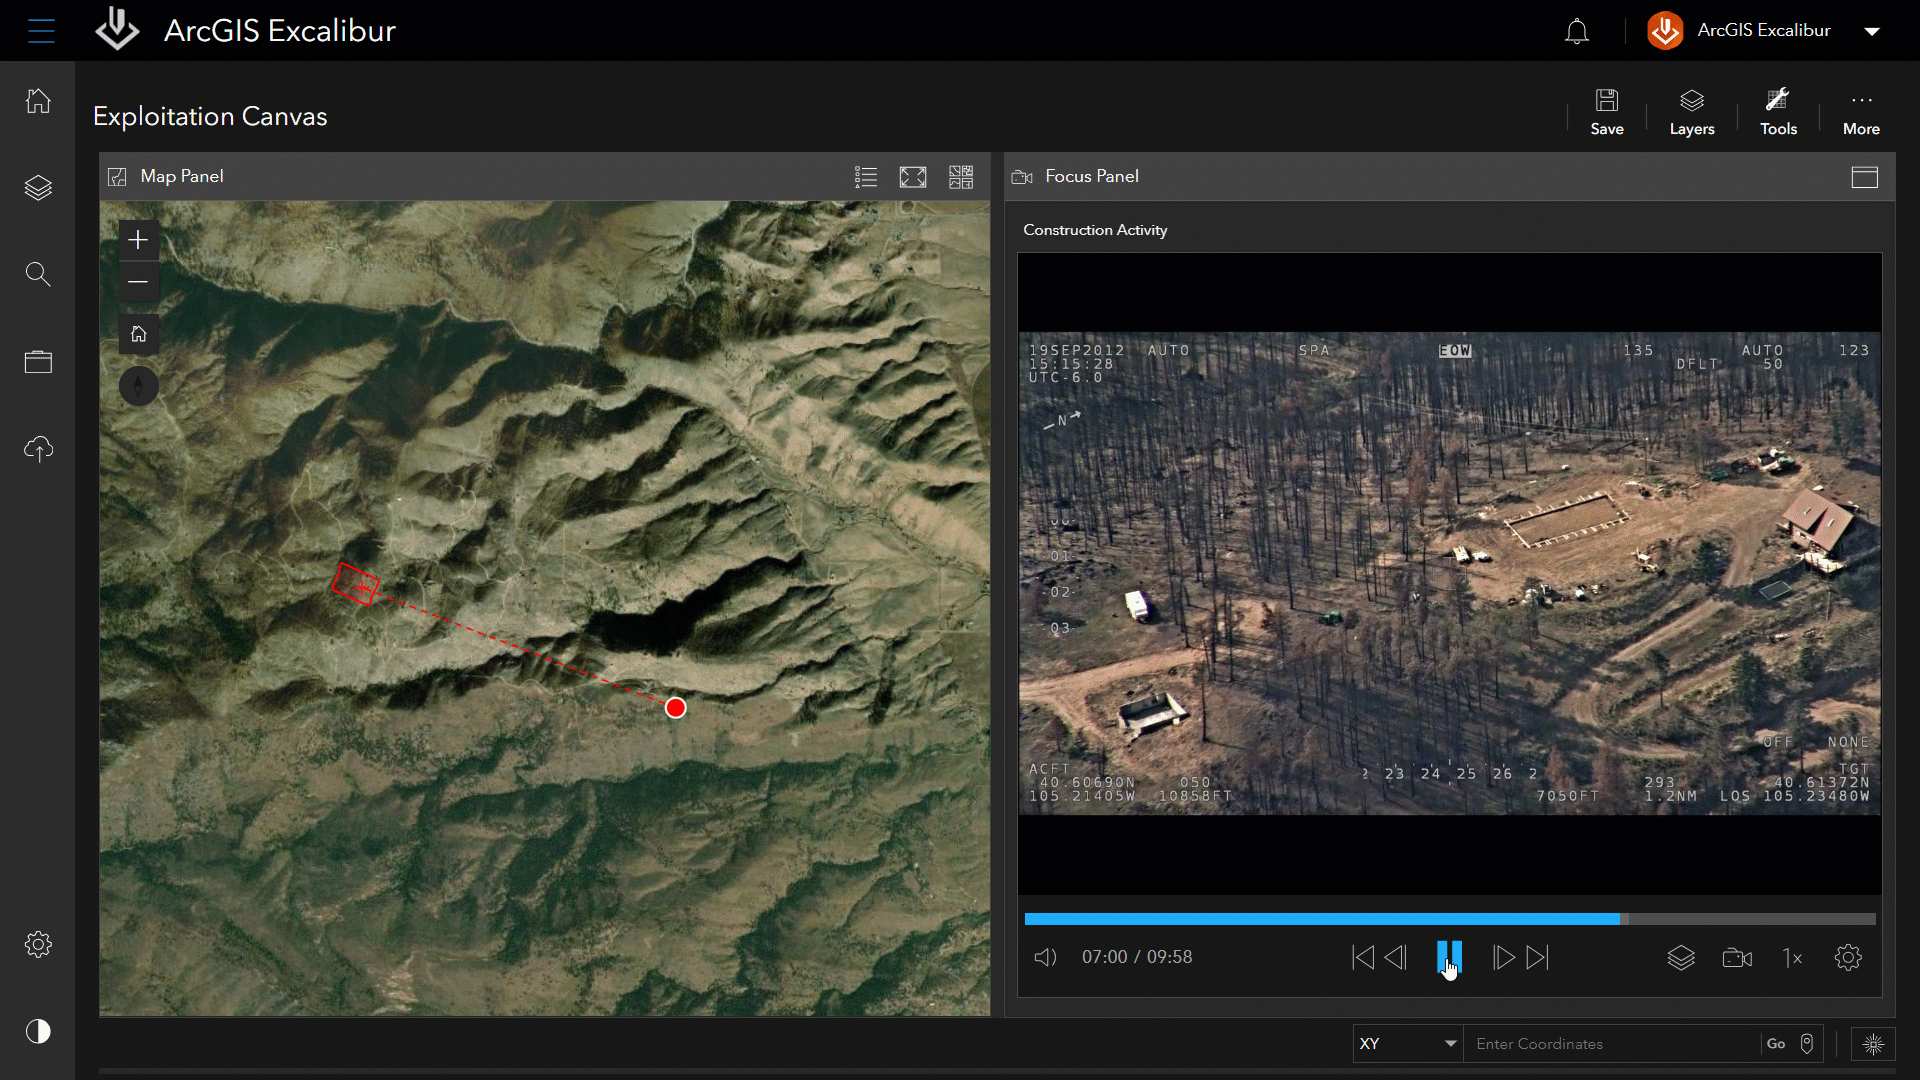Expand the More options menu
The height and width of the screenshot is (1080, 1920).
point(1861,112)
